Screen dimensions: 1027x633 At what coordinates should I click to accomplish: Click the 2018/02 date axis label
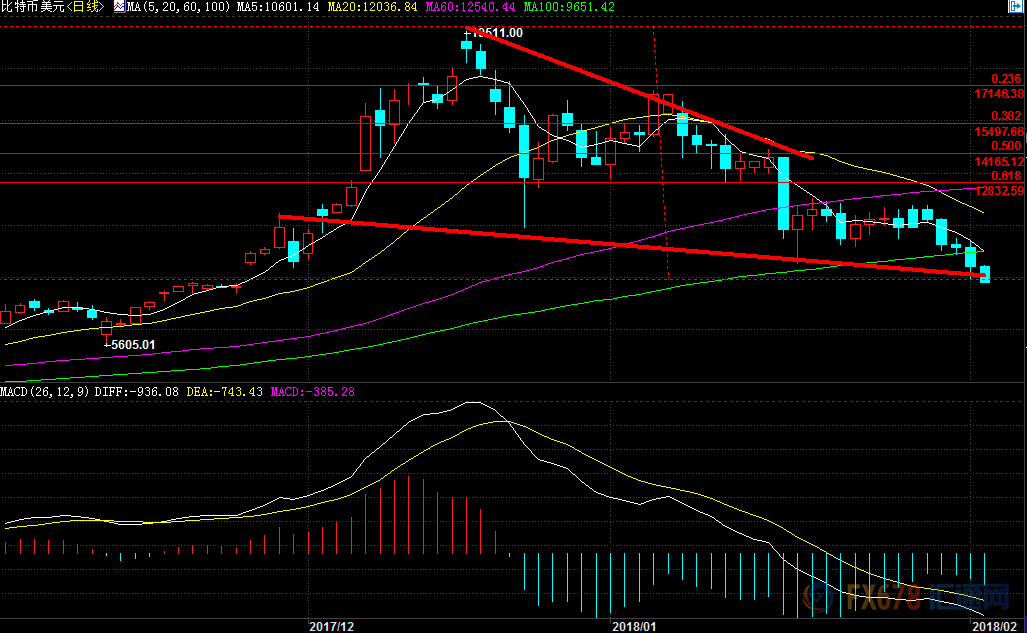tap(994, 626)
